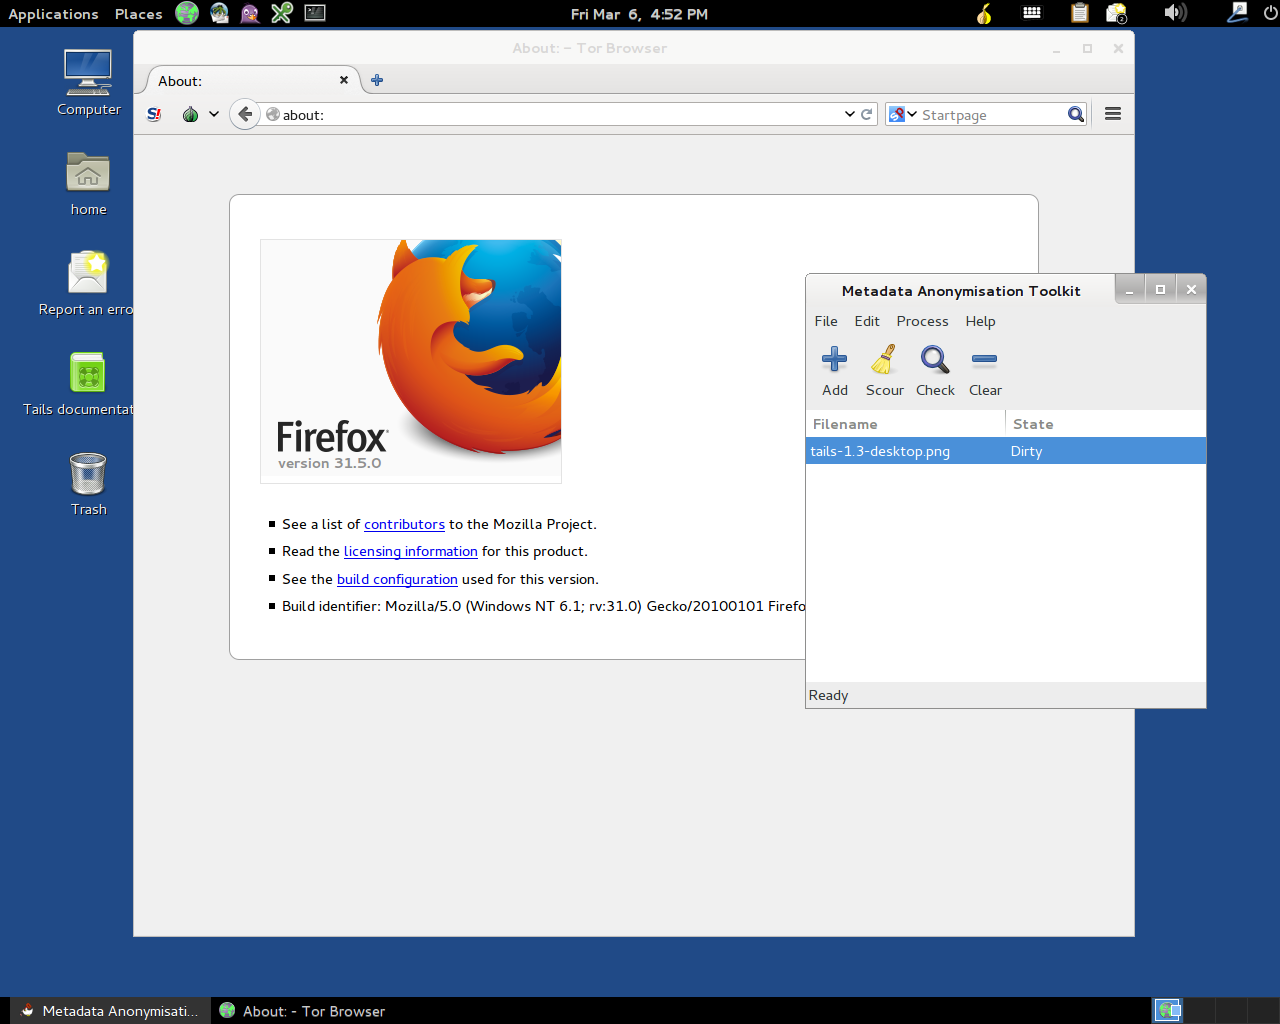Click the Vidalia onion tray icon
The image size is (1280, 1024).
coord(984,13)
